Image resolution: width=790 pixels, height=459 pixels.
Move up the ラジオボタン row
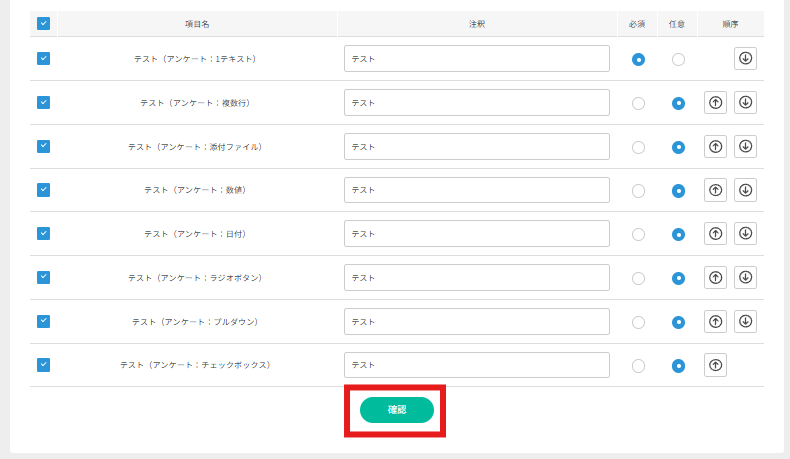[x=715, y=277]
